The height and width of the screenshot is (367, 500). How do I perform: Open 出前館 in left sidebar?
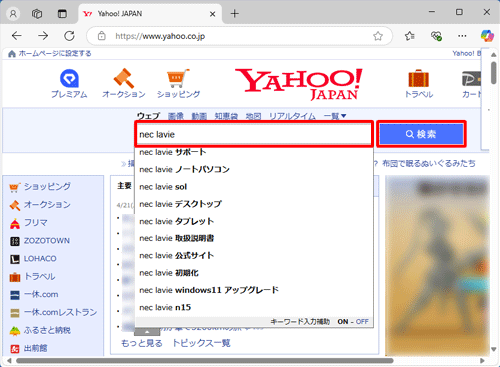click(x=35, y=348)
